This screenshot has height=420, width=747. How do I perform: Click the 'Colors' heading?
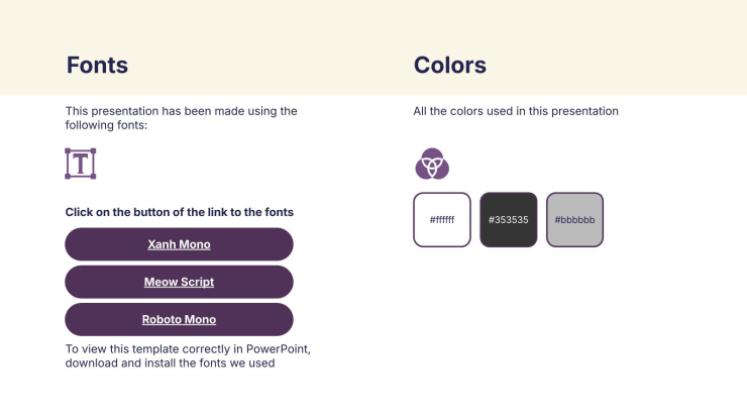450,66
